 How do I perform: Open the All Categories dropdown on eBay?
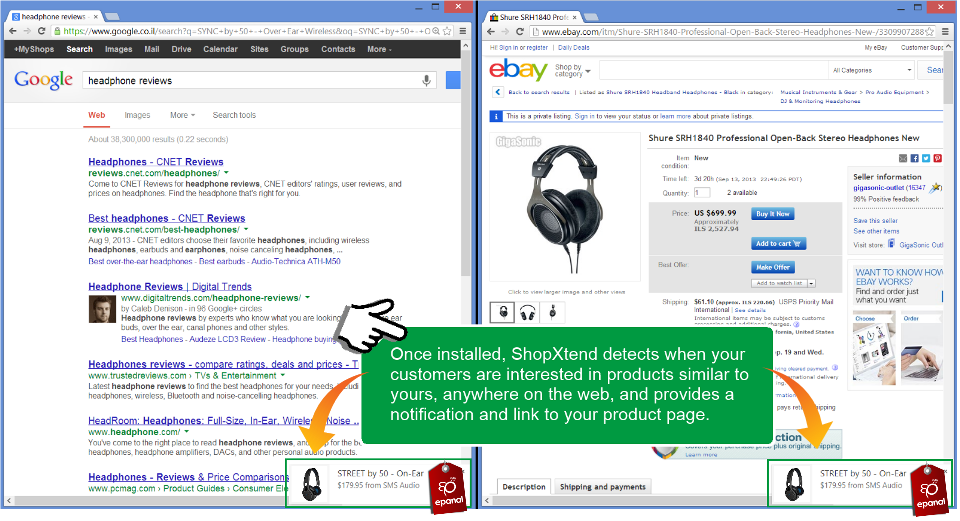click(x=871, y=70)
